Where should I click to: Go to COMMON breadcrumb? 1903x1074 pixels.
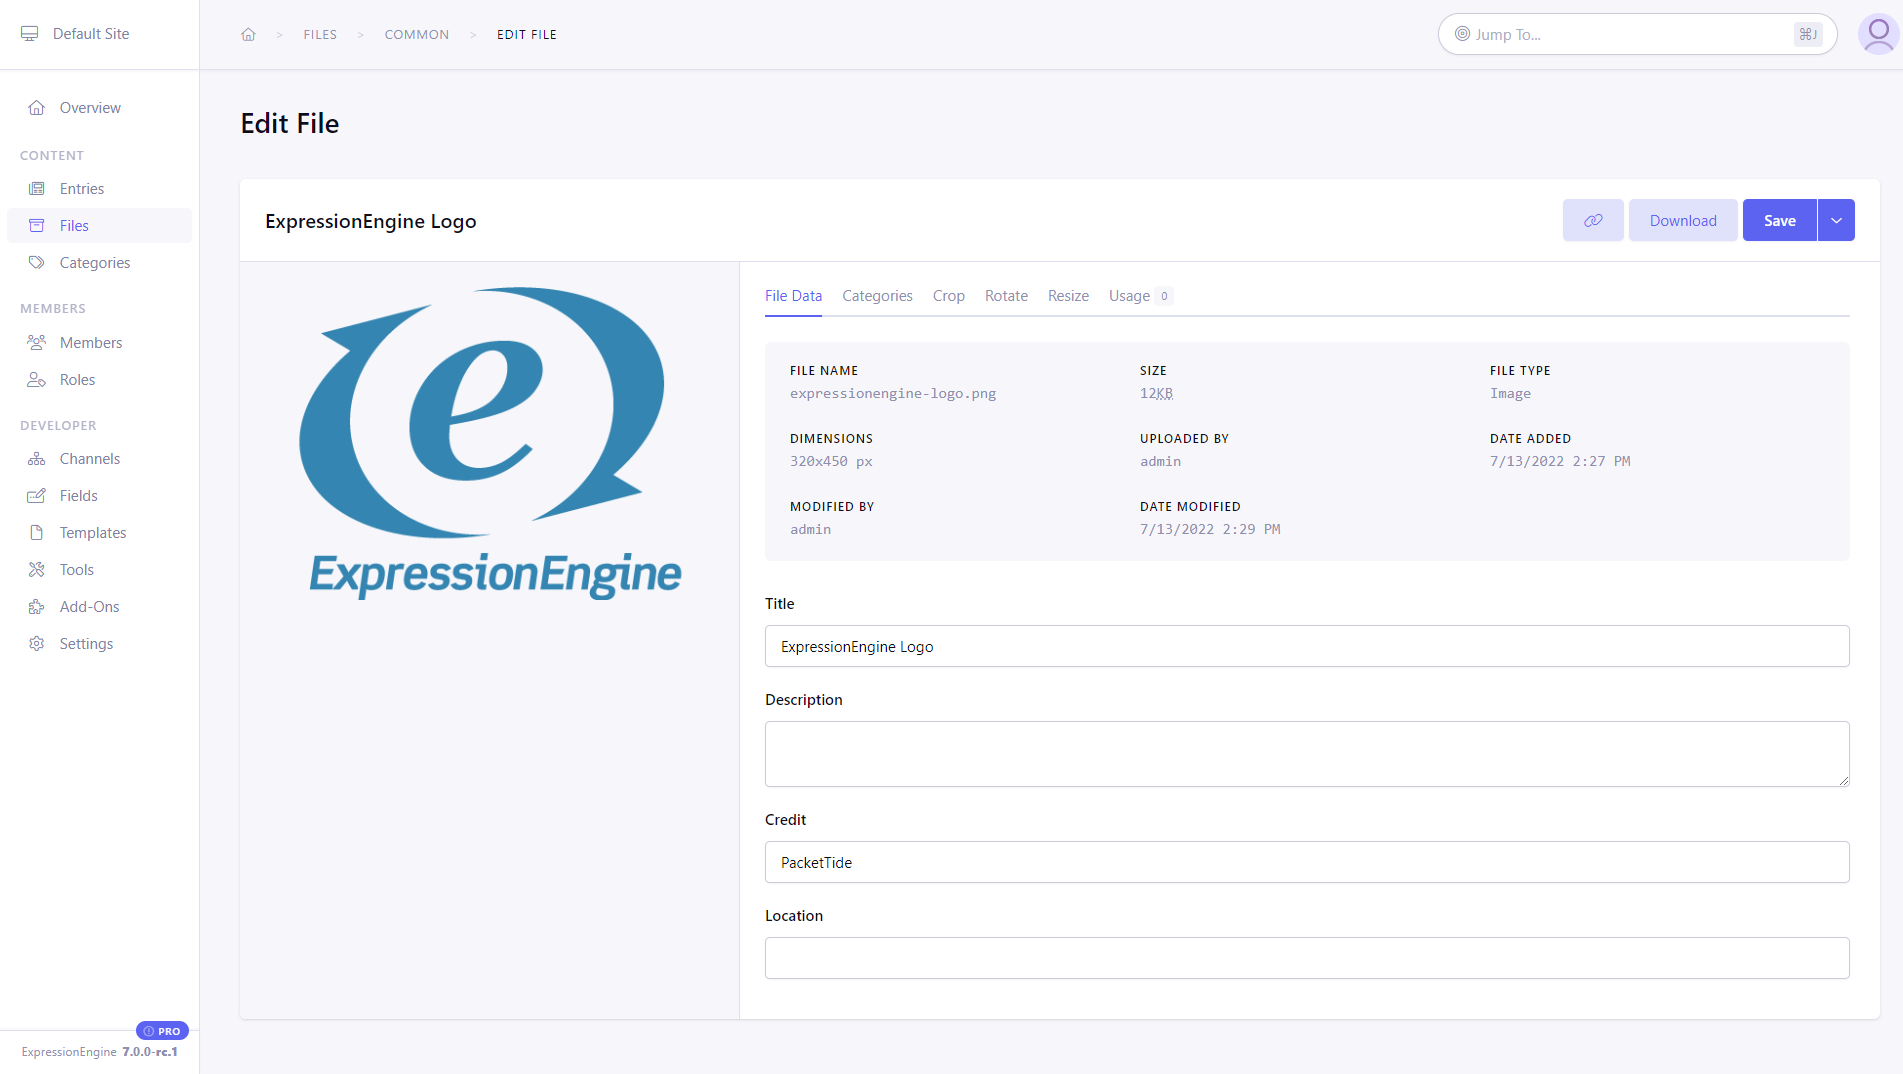click(417, 34)
